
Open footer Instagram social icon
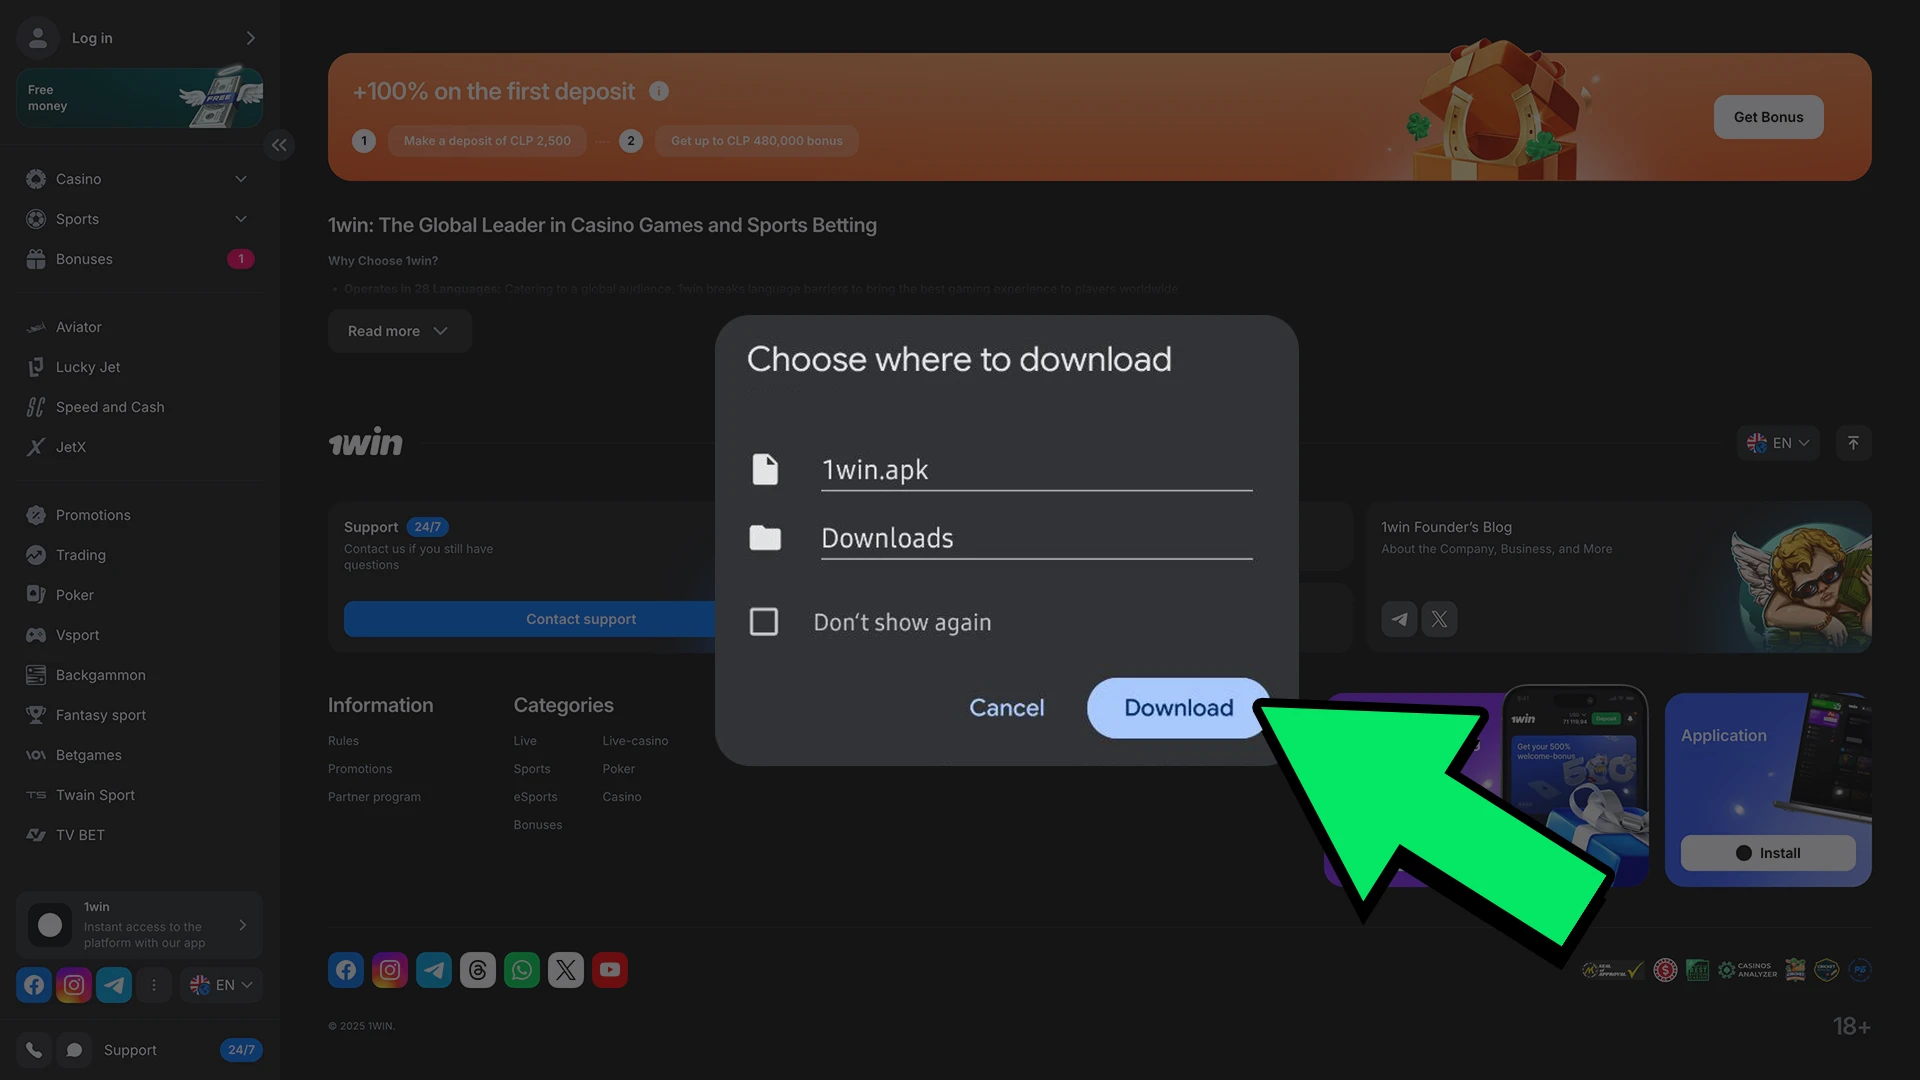tap(390, 970)
